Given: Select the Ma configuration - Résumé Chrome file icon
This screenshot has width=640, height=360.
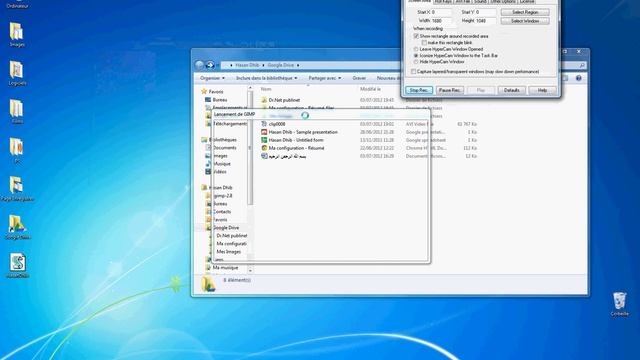Looking at the screenshot, I should pyautogui.click(x=264, y=148).
